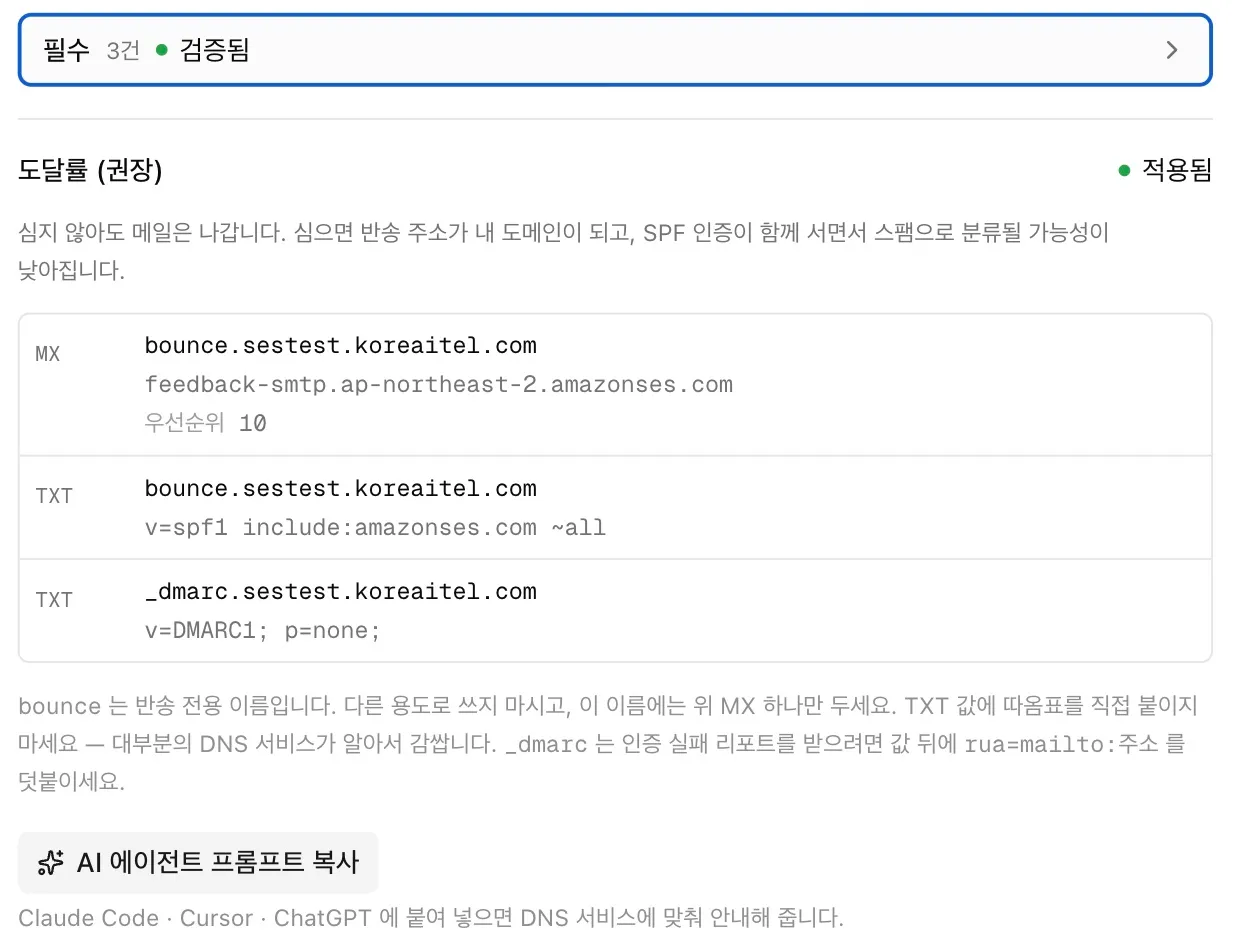Image resolution: width=1256 pixels, height=952 pixels.
Task: Click TXT label of the SPF record
Action: tap(54, 496)
